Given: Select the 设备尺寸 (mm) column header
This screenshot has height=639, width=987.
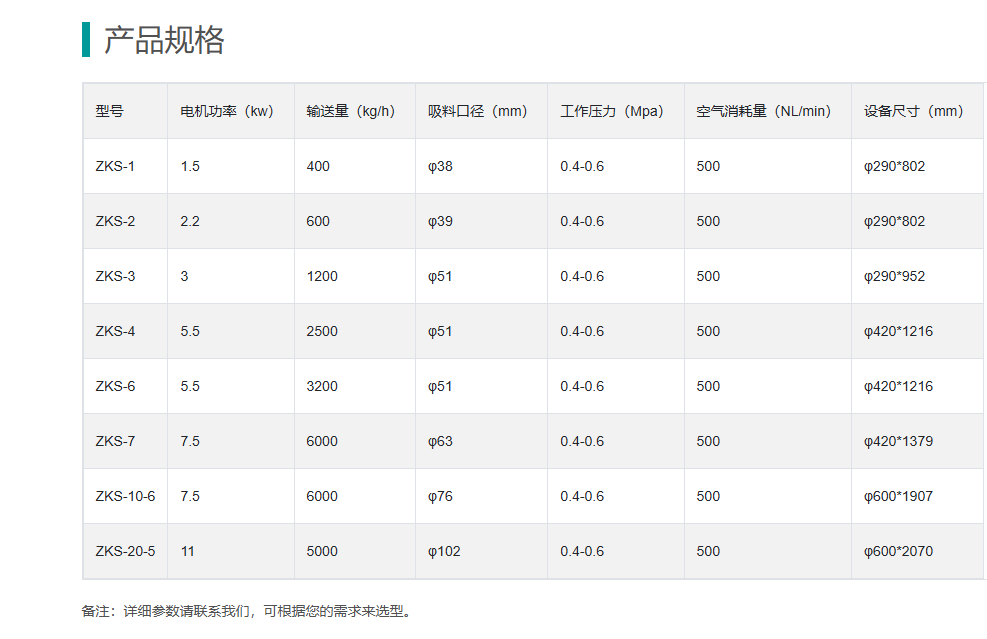Looking at the screenshot, I should 913,111.
